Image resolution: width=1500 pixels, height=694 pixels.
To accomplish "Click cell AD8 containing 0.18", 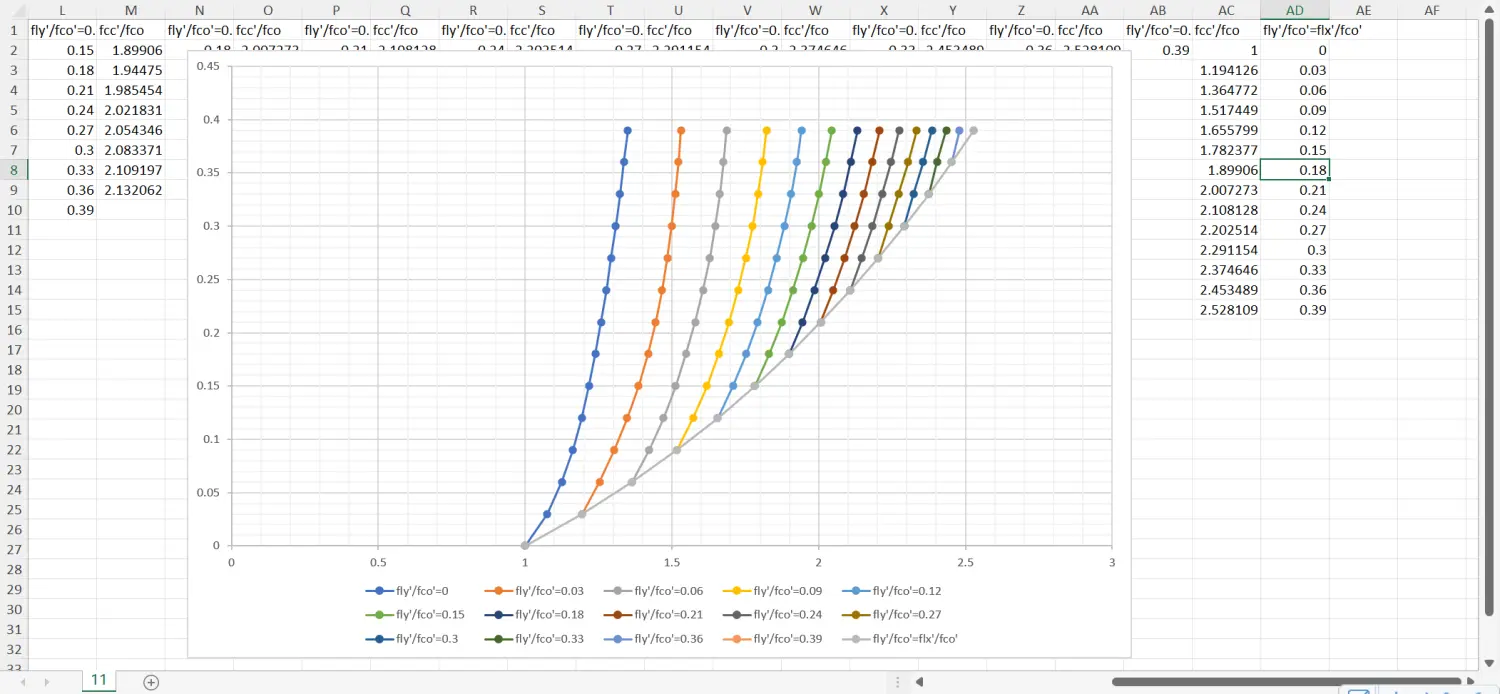I will pos(1295,170).
